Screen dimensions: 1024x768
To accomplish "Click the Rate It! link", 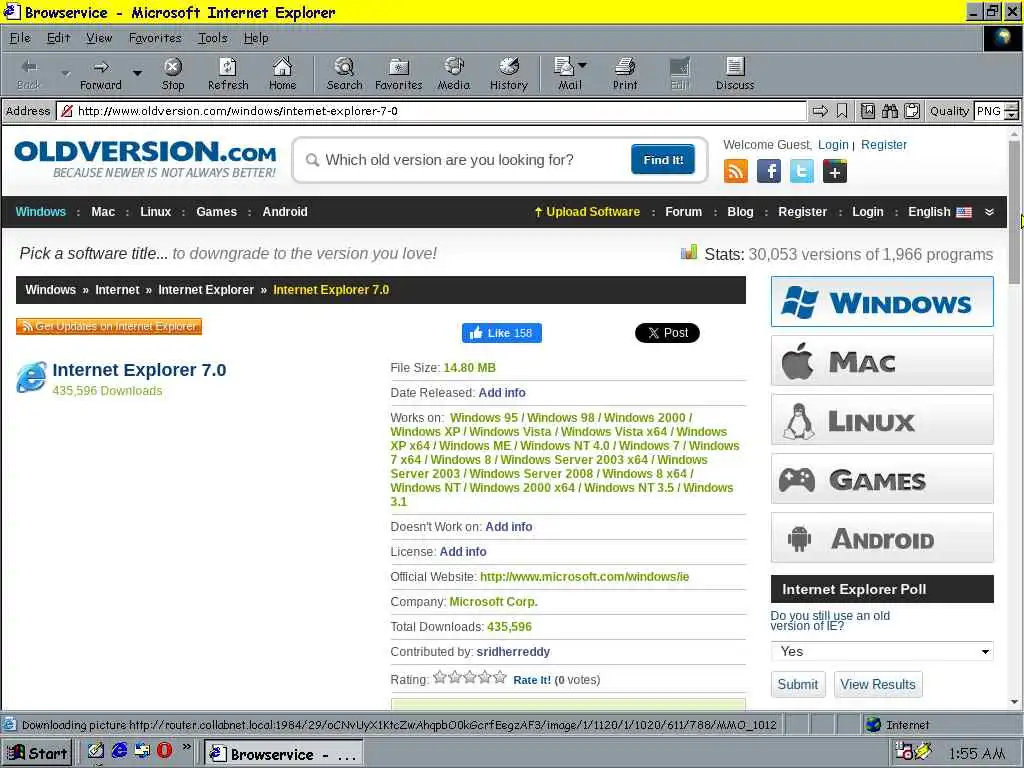I will click(532, 680).
